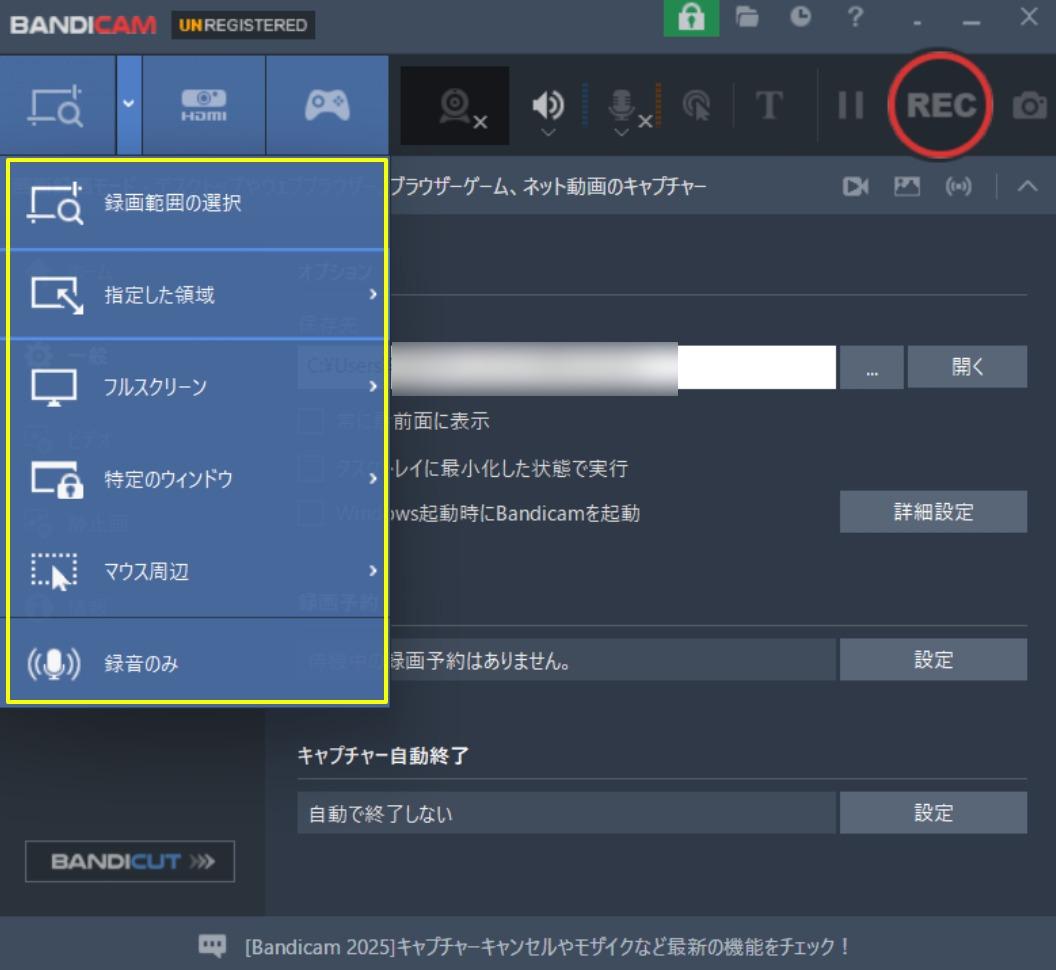1056x970 pixels.
Task: Choose フルスクリーン menu item
Action: pos(197,387)
